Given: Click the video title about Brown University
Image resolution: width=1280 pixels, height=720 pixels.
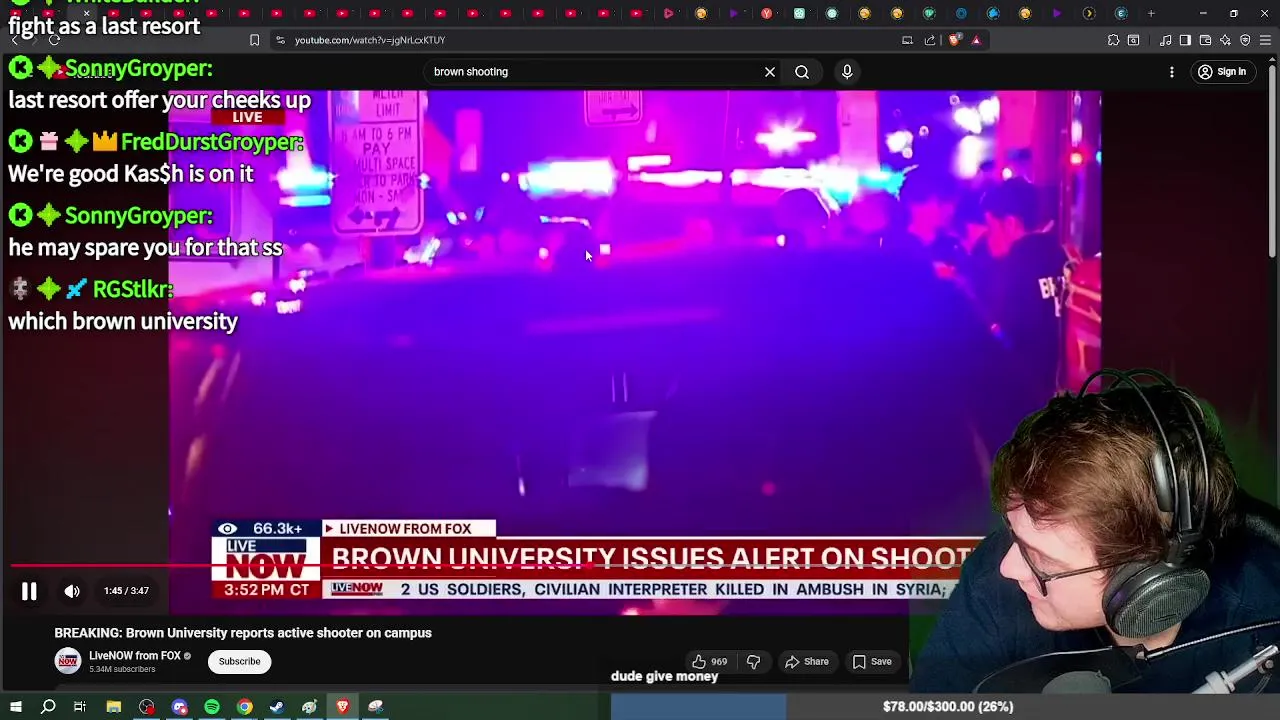Looking at the screenshot, I should click(x=243, y=633).
